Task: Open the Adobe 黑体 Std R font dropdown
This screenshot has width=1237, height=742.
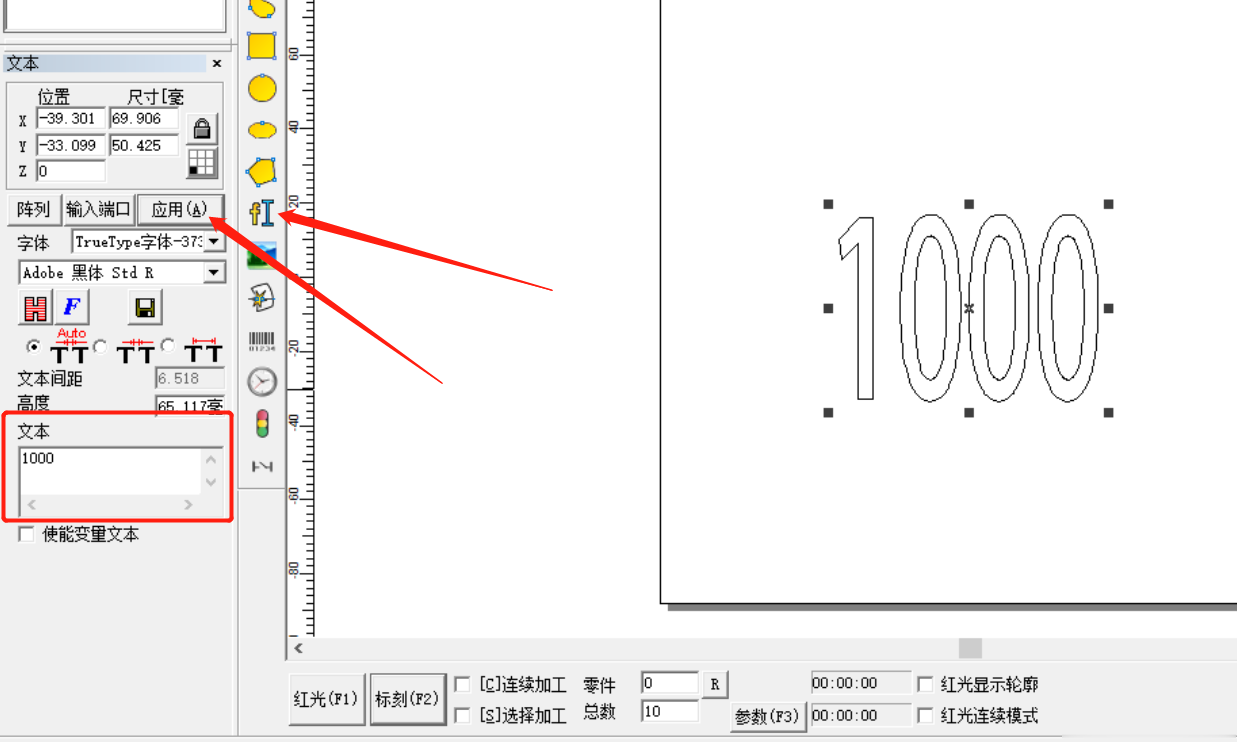Action: coord(214,273)
